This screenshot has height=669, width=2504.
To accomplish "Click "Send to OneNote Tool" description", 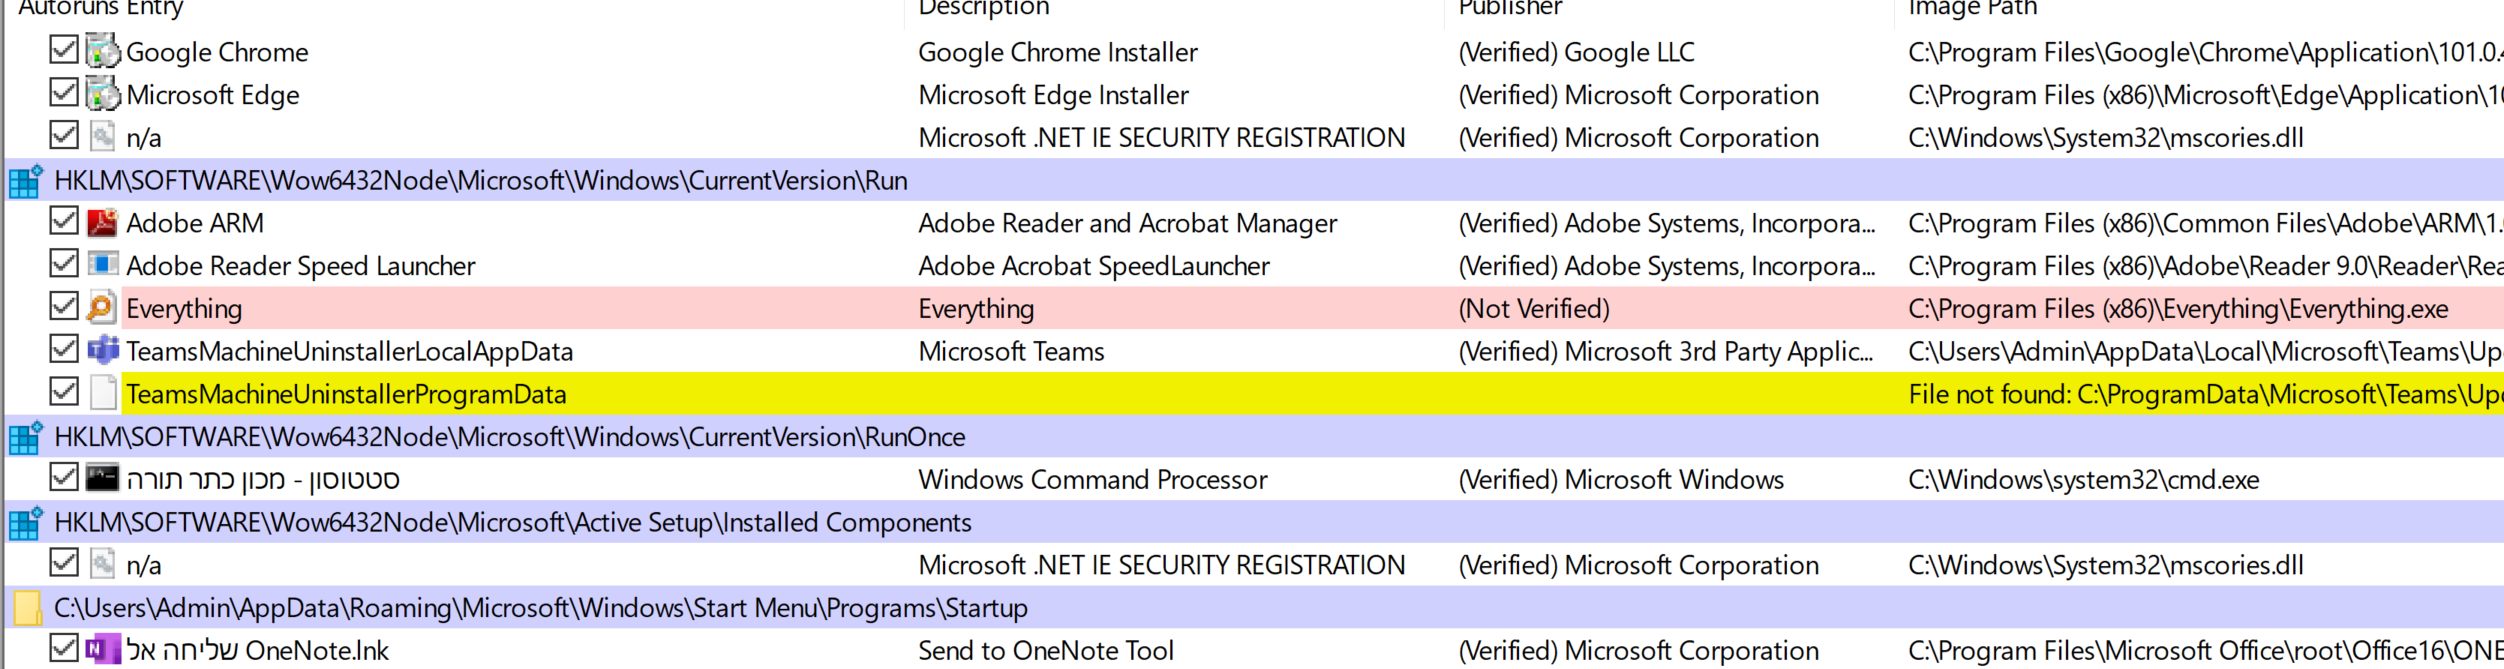I will (1046, 651).
